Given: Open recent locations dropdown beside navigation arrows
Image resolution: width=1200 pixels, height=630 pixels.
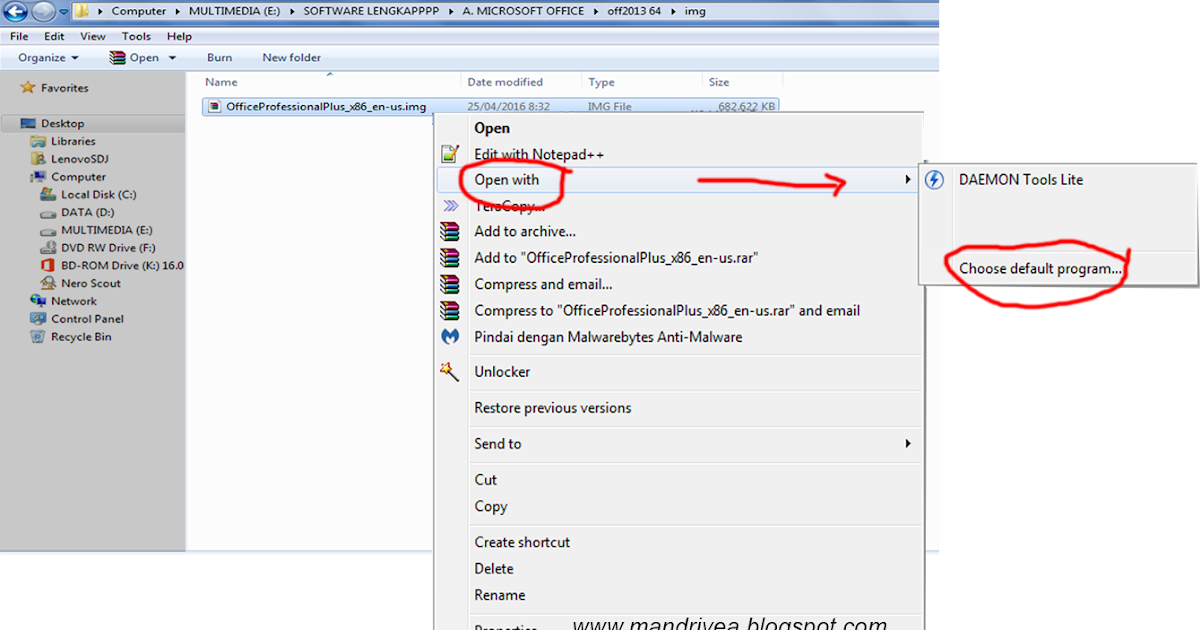Looking at the screenshot, I should tap(62, 12).
